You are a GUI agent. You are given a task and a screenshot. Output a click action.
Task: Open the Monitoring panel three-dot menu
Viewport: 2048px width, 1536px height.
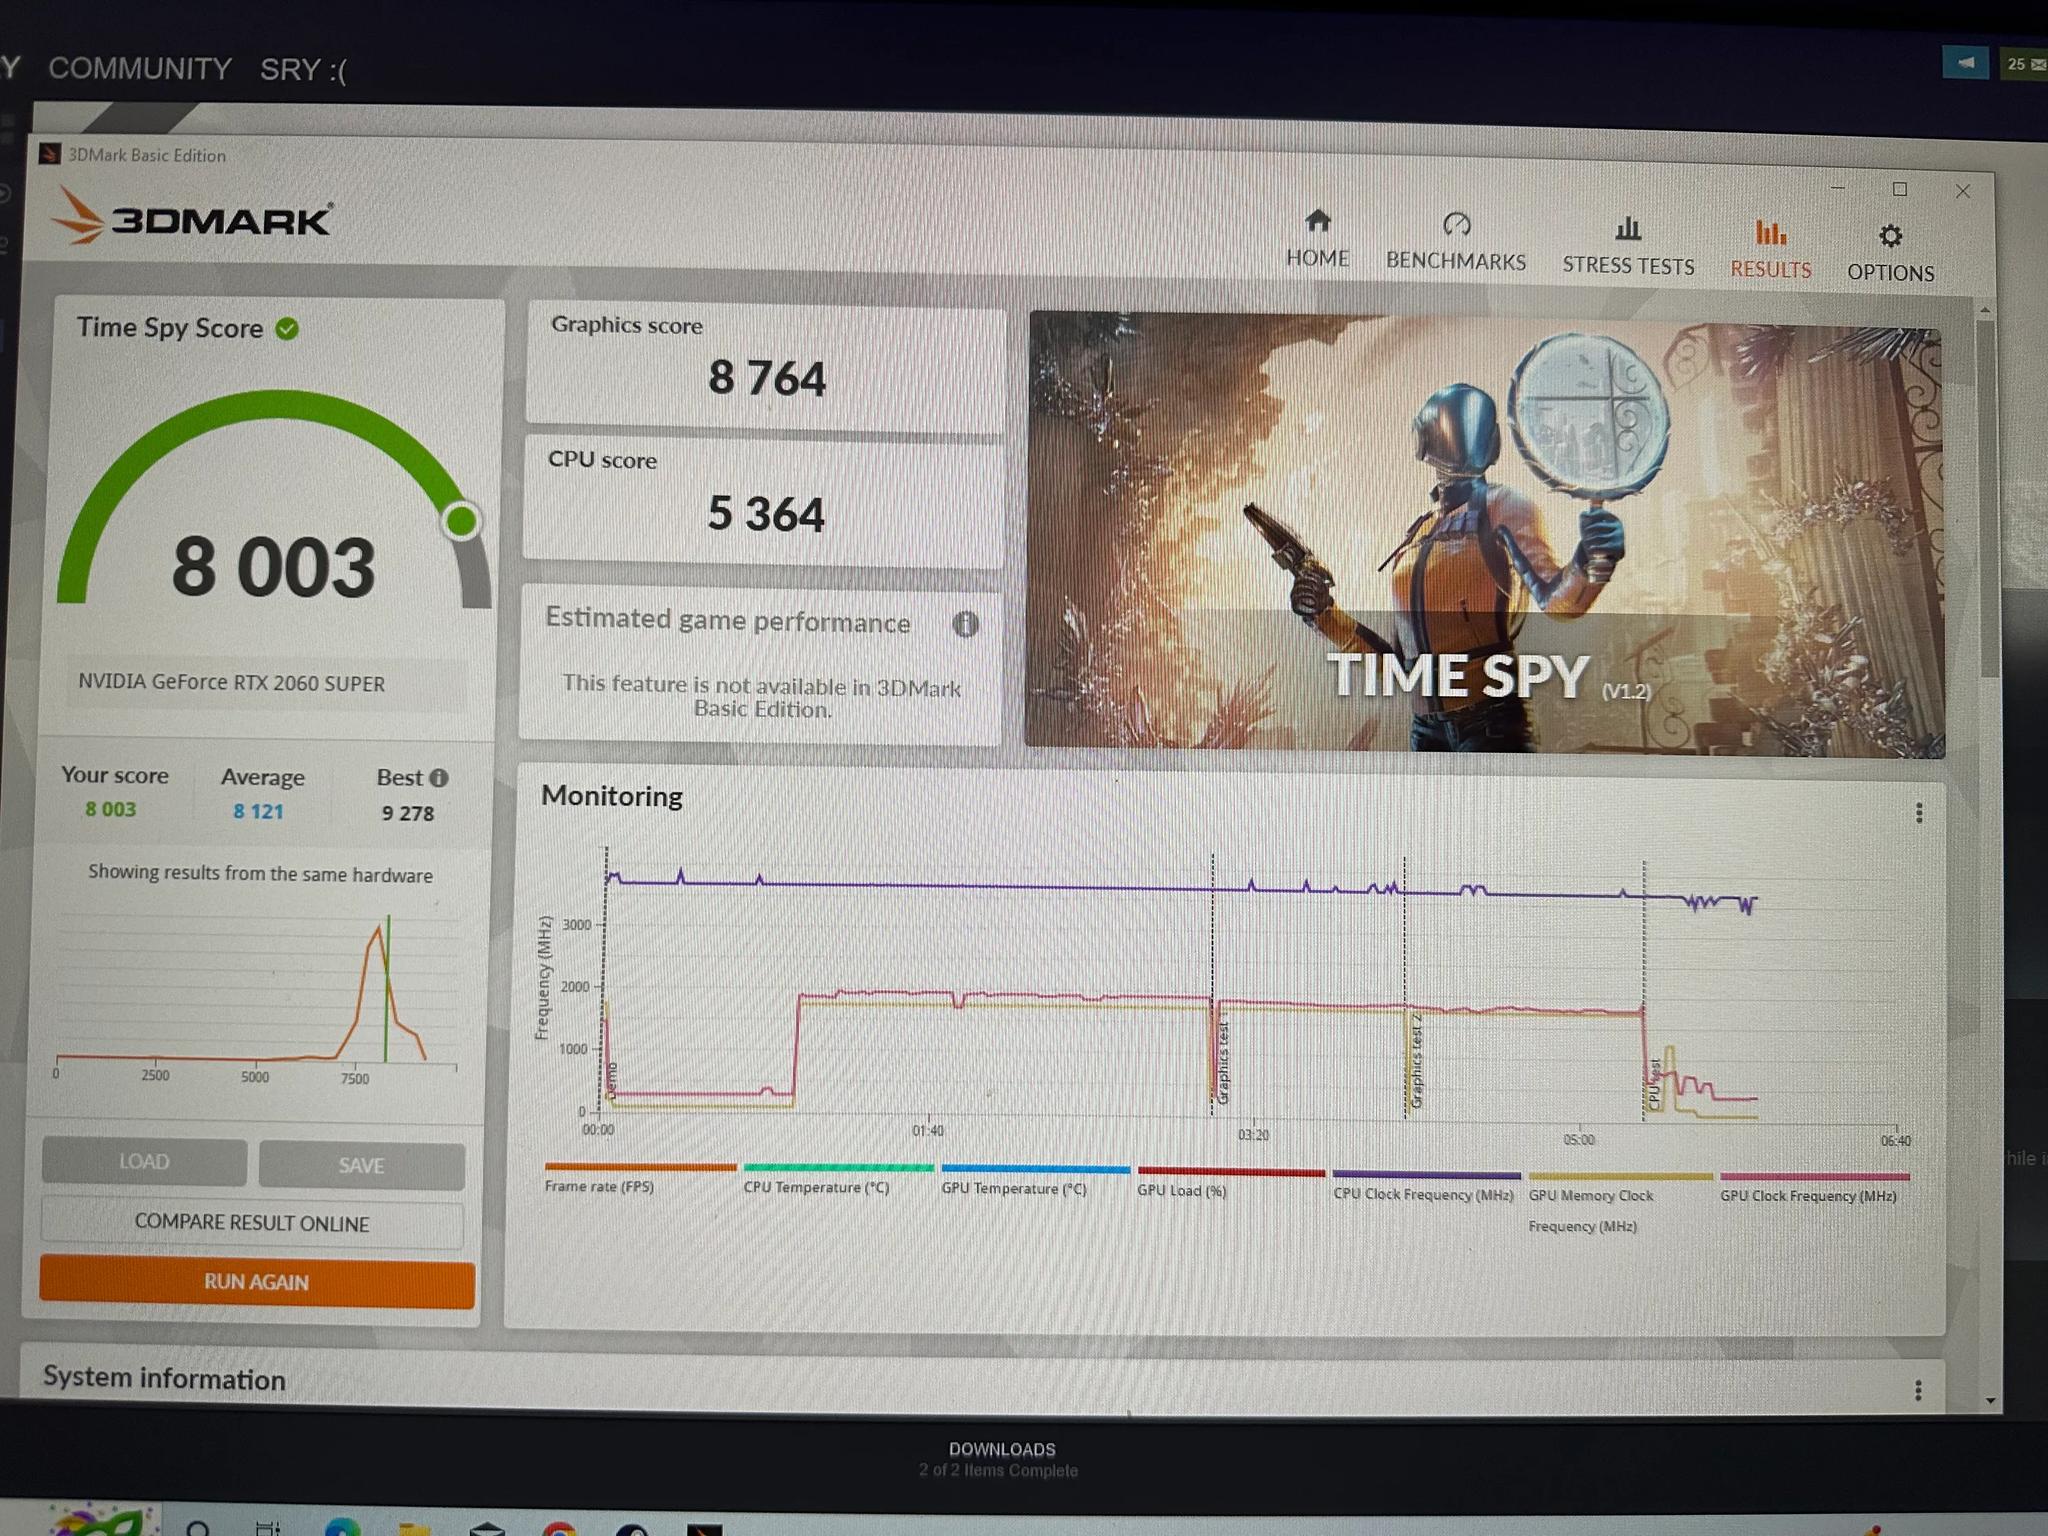(x=1918, y=812)
